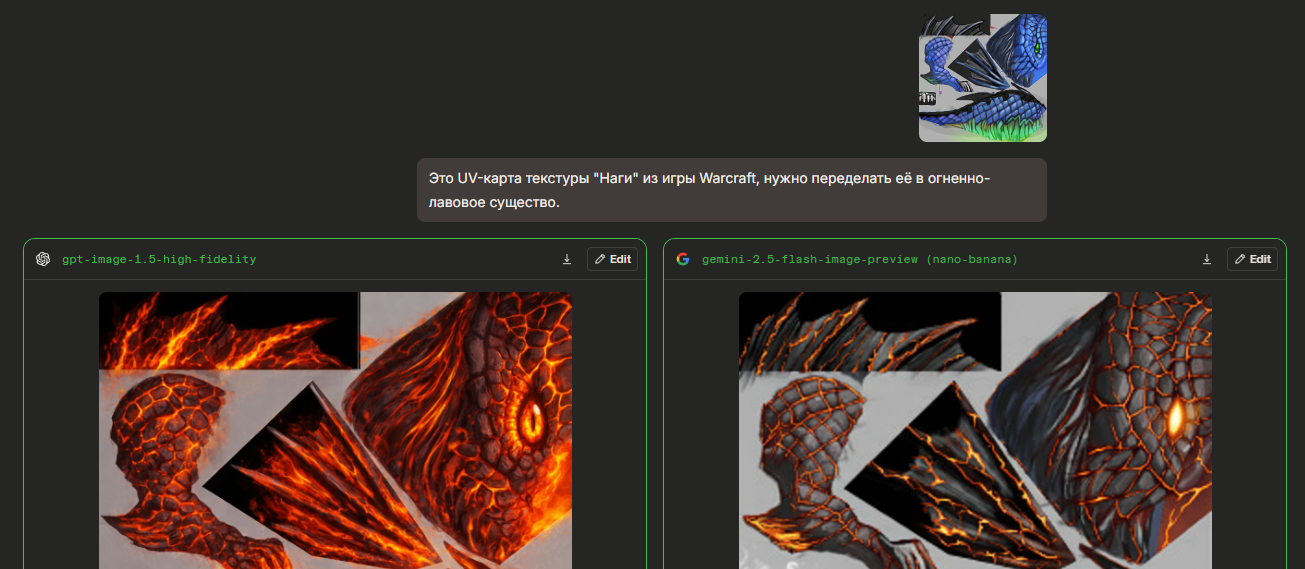The height and width of the screenshot is (569, 1305).
Task: Click the Google logo icon on right card
Action: tap(683, 259)
